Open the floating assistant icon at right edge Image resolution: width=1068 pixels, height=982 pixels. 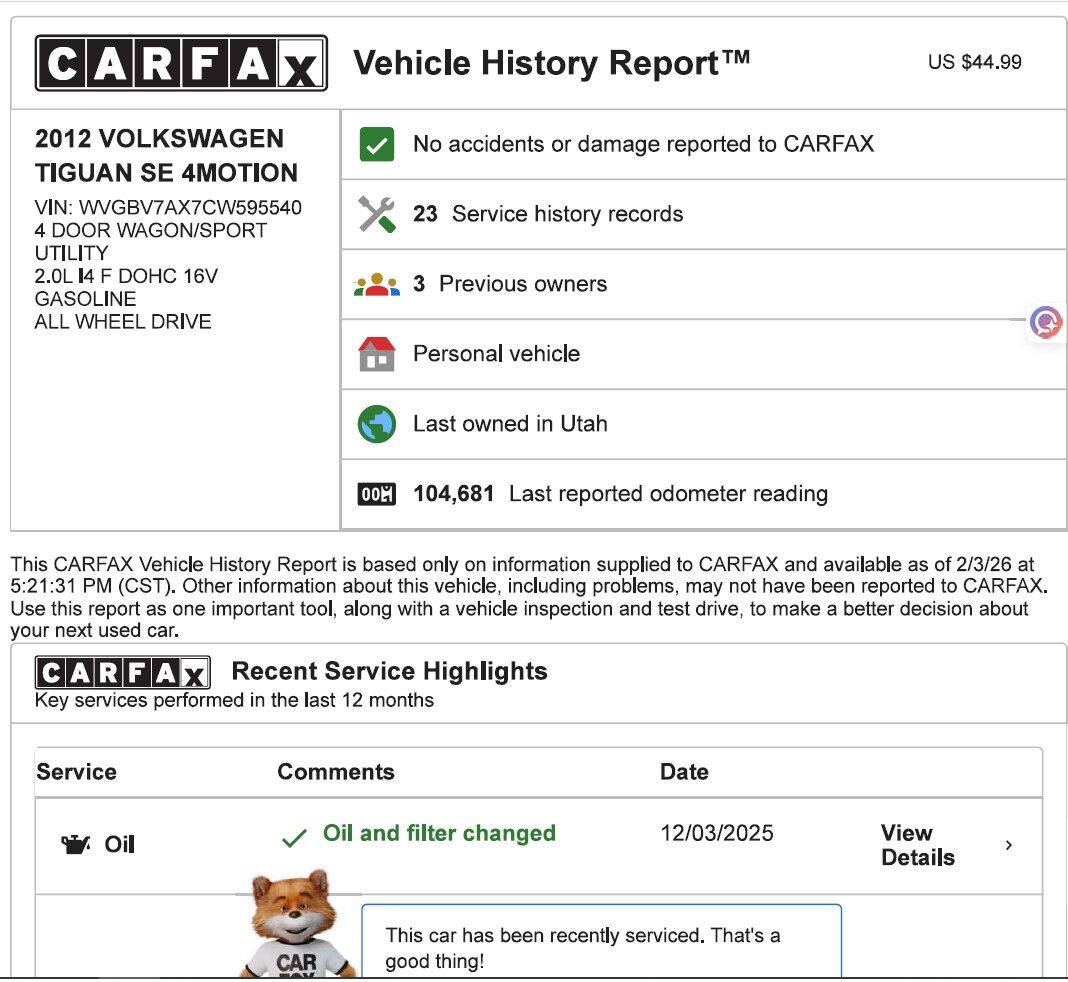click(x=1046, y=322)
